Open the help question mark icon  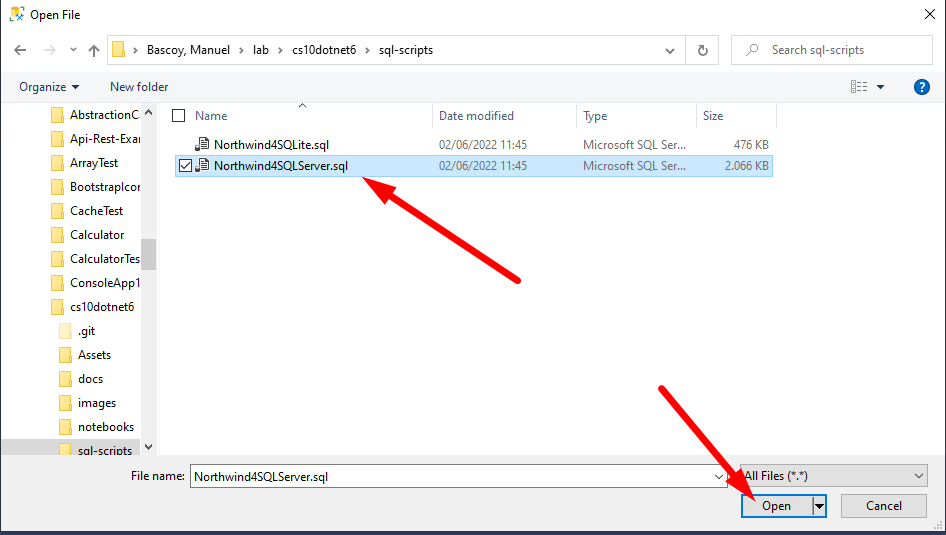(922, 87)
